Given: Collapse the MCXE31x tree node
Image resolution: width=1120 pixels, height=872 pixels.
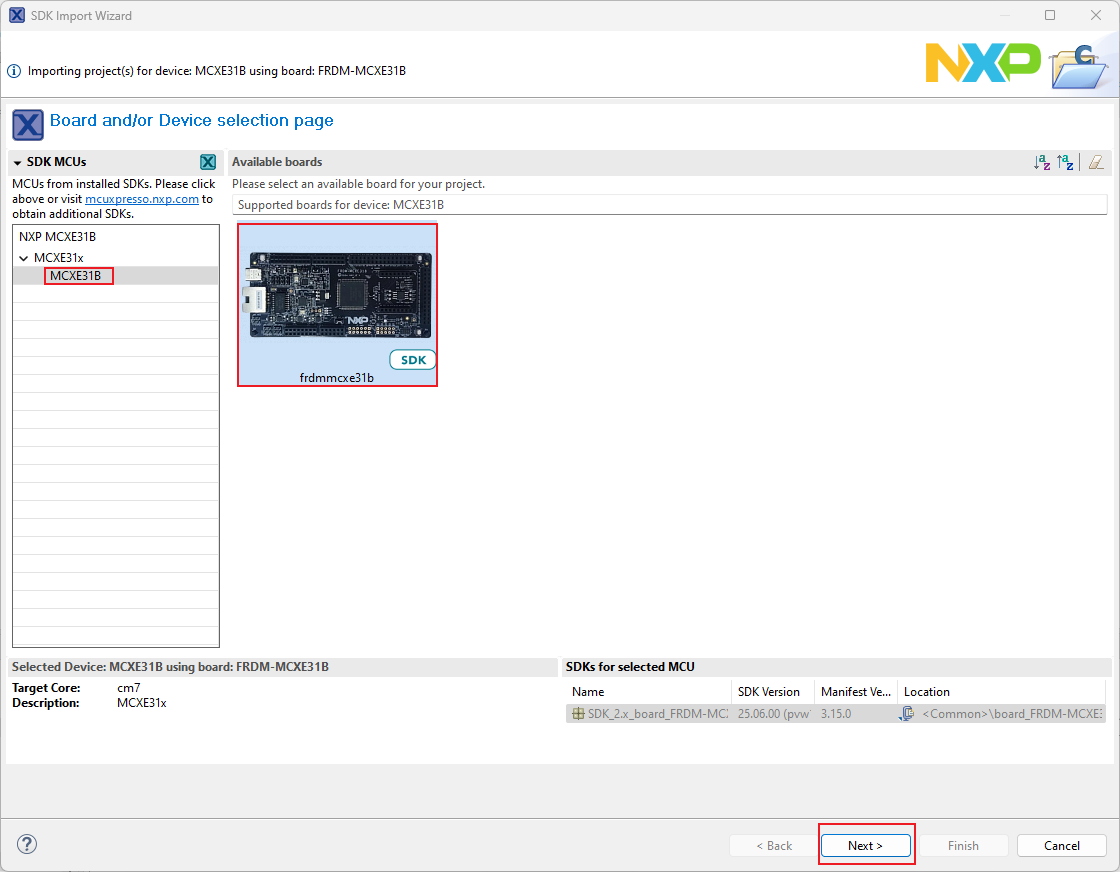Looking at the screenshot, I should pos(24,258).
